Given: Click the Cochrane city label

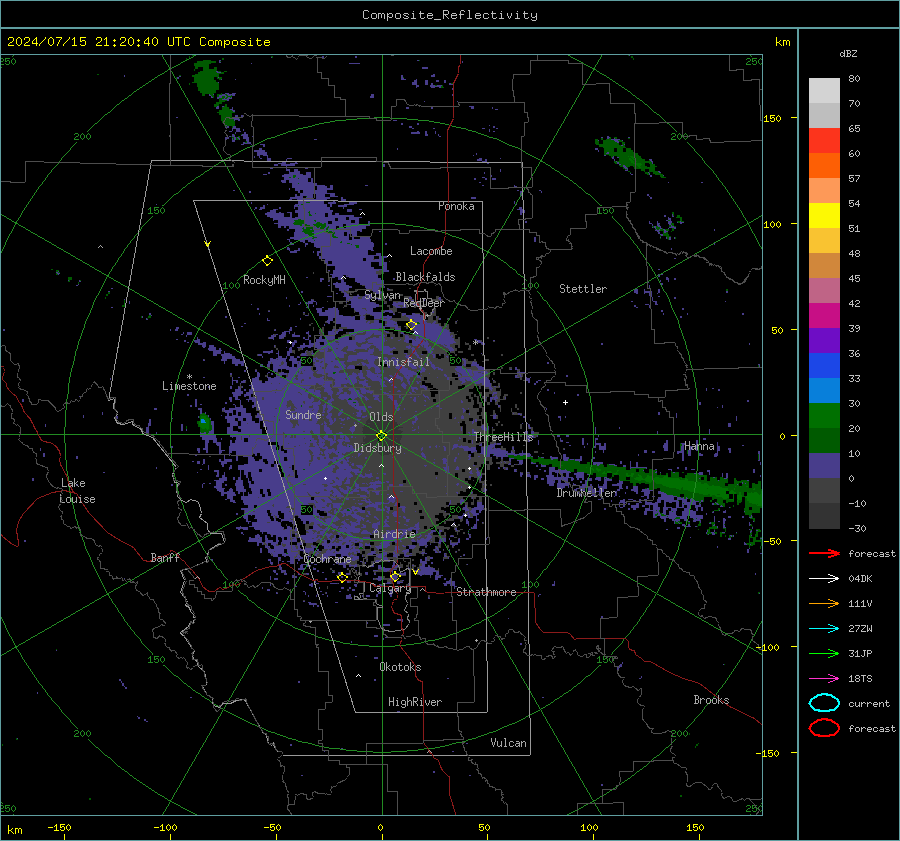Looking at the screenshot, I should pos(327,559).
